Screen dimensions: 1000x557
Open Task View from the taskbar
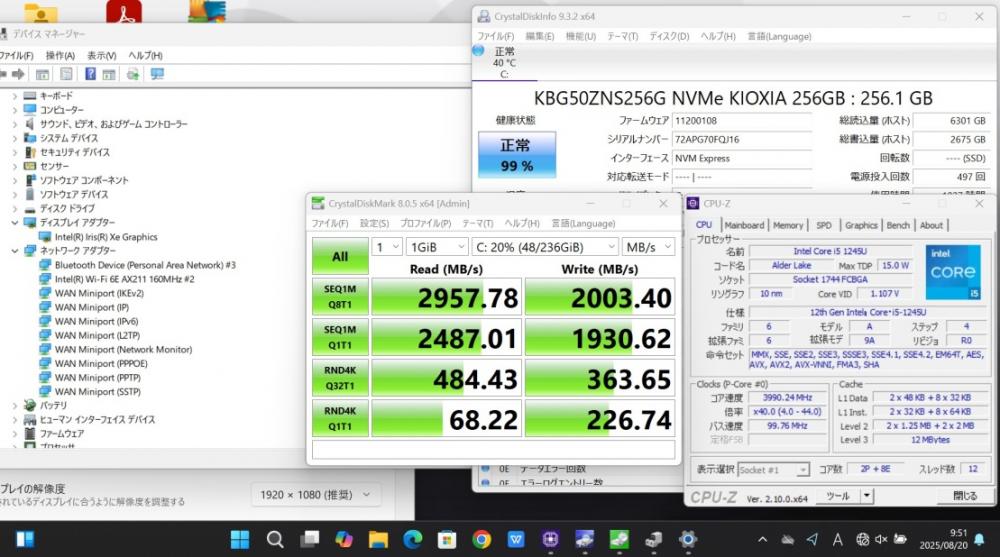click(310, 540)
